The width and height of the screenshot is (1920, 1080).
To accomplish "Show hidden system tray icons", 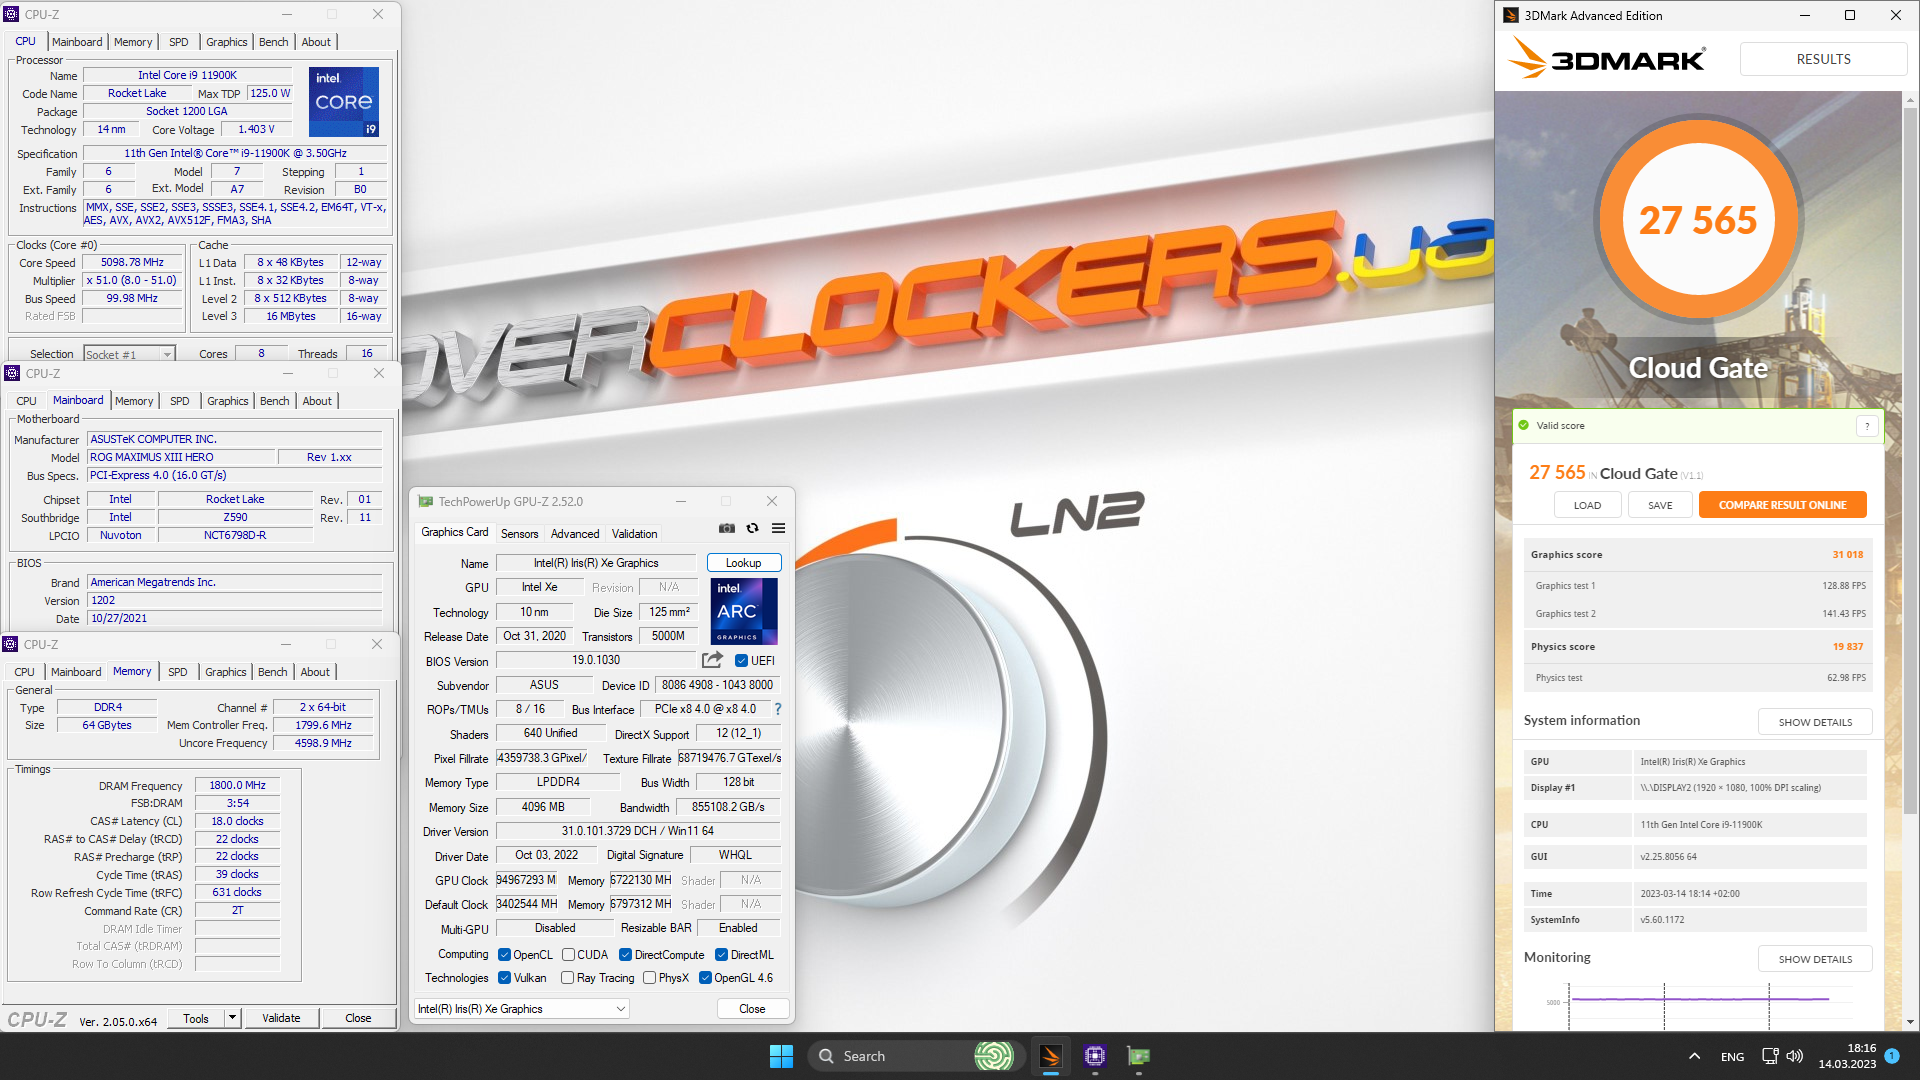I will [x=1694, y=1056].
